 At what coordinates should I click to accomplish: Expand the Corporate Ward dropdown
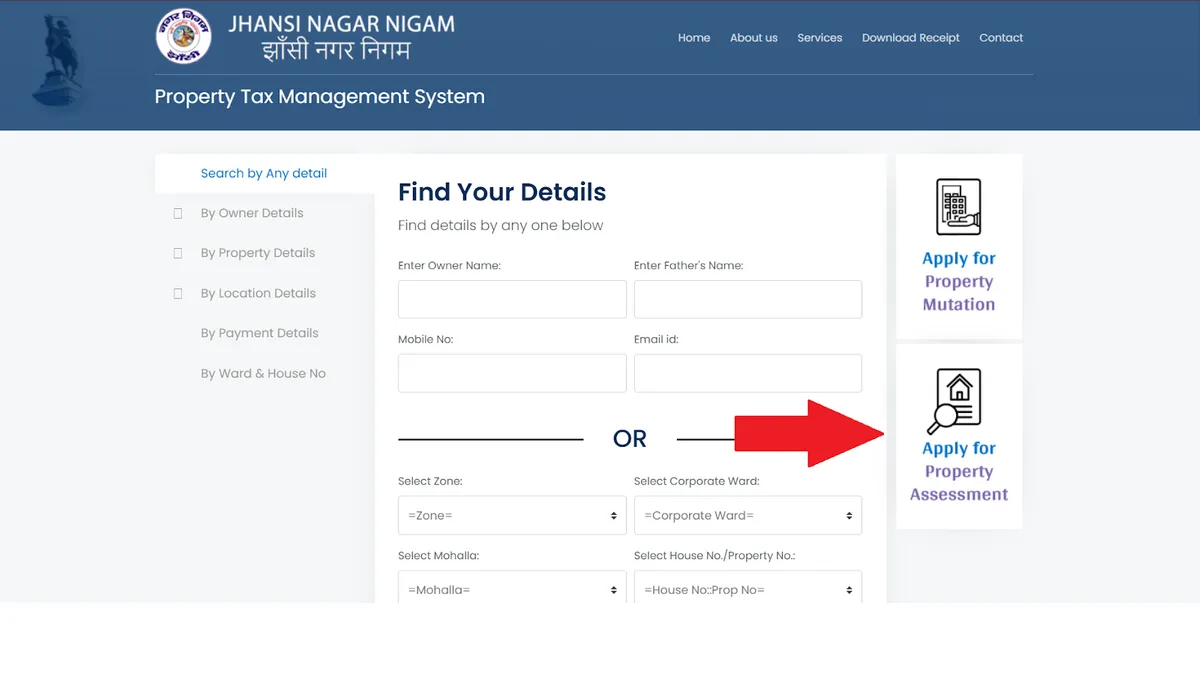747,516
